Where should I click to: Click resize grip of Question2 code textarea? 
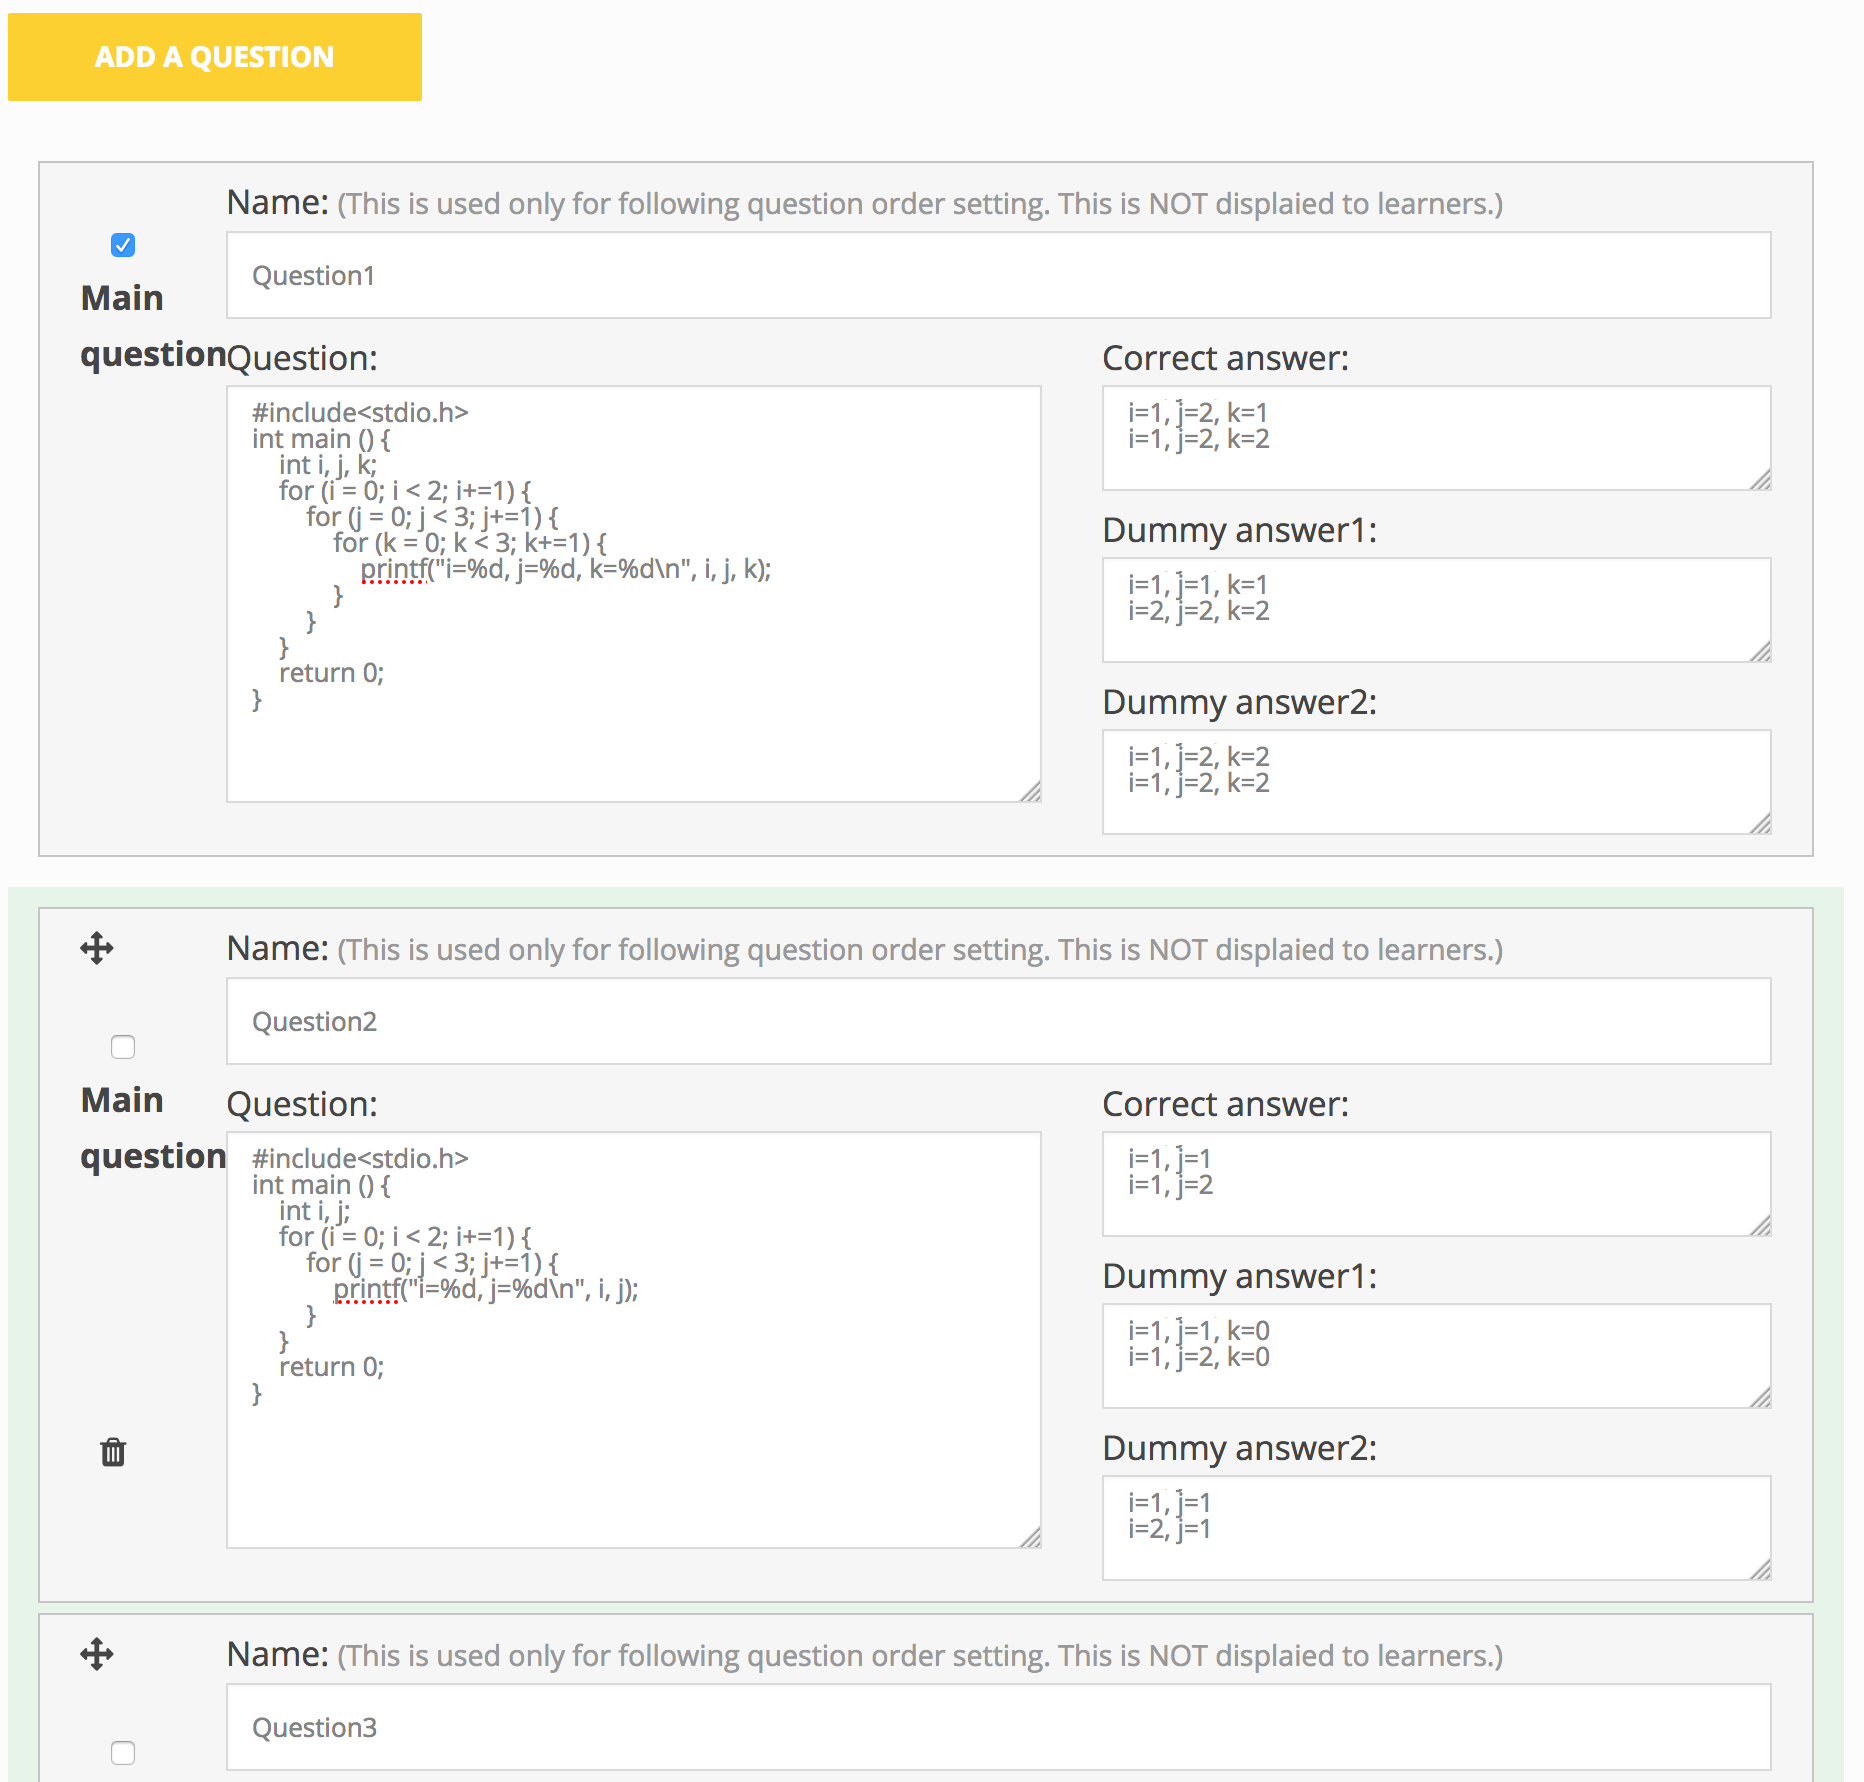click(x=1031, y=1538)
